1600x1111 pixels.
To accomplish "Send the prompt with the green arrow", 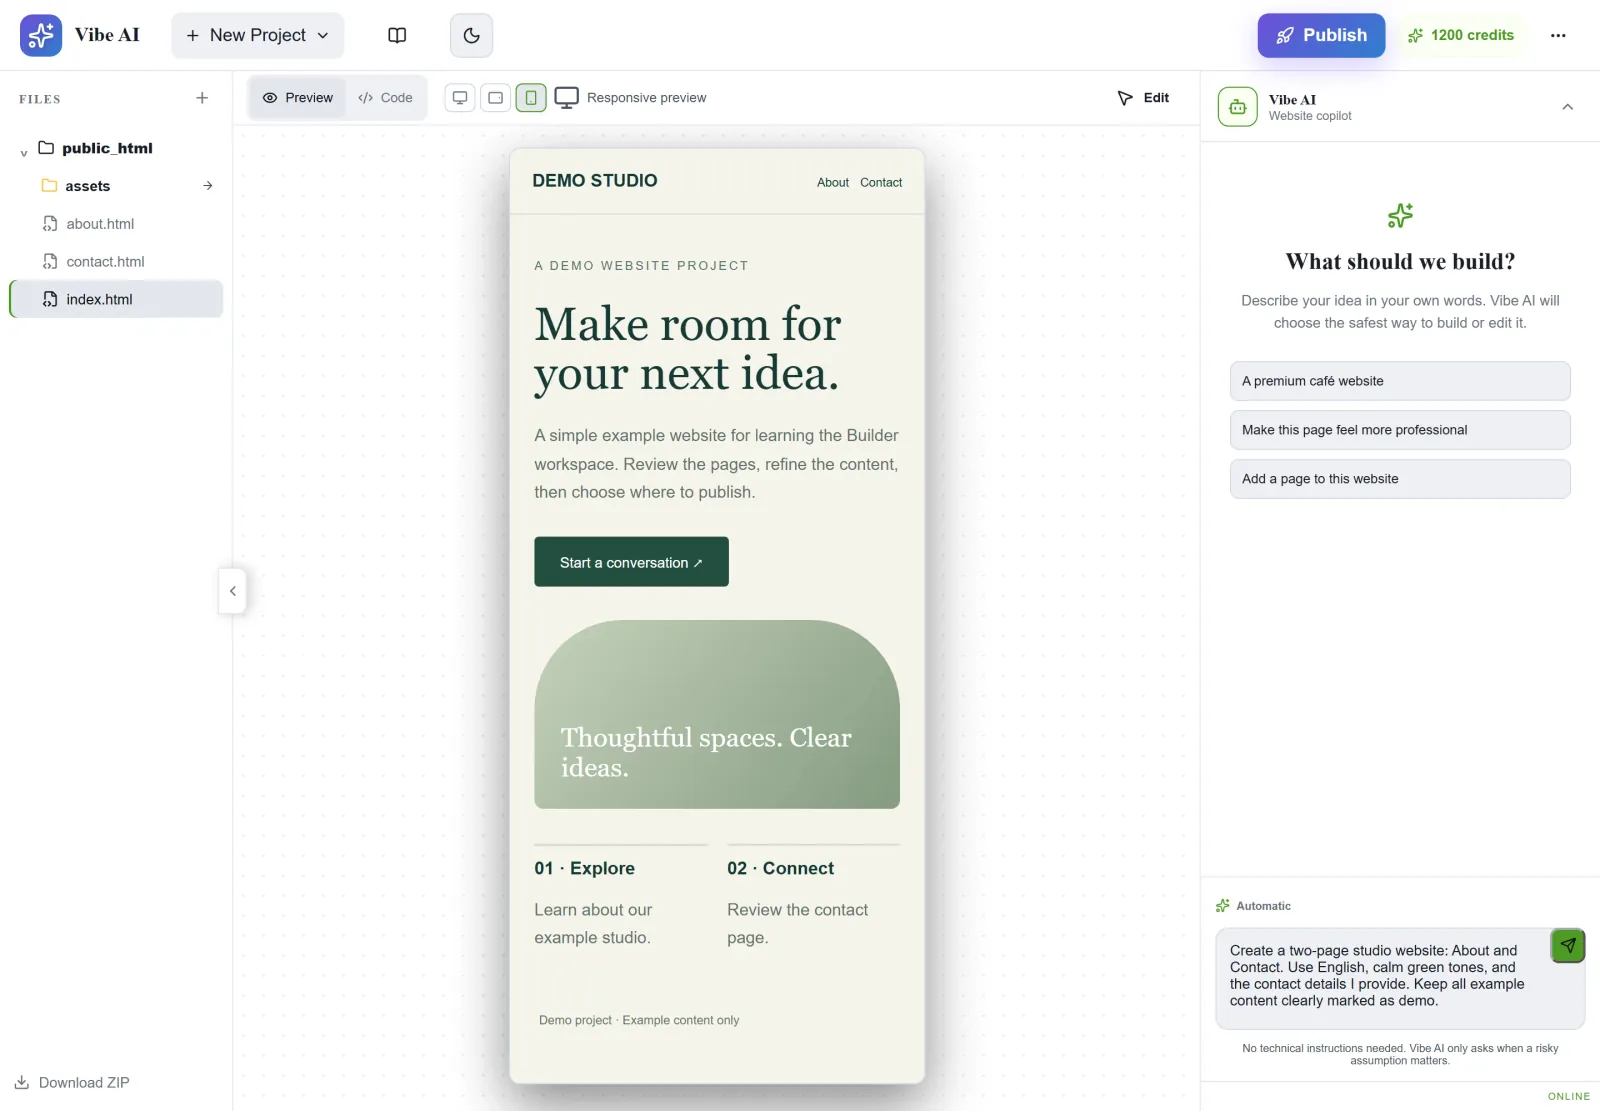I will pyautogui.click(x=1568, y=945).
